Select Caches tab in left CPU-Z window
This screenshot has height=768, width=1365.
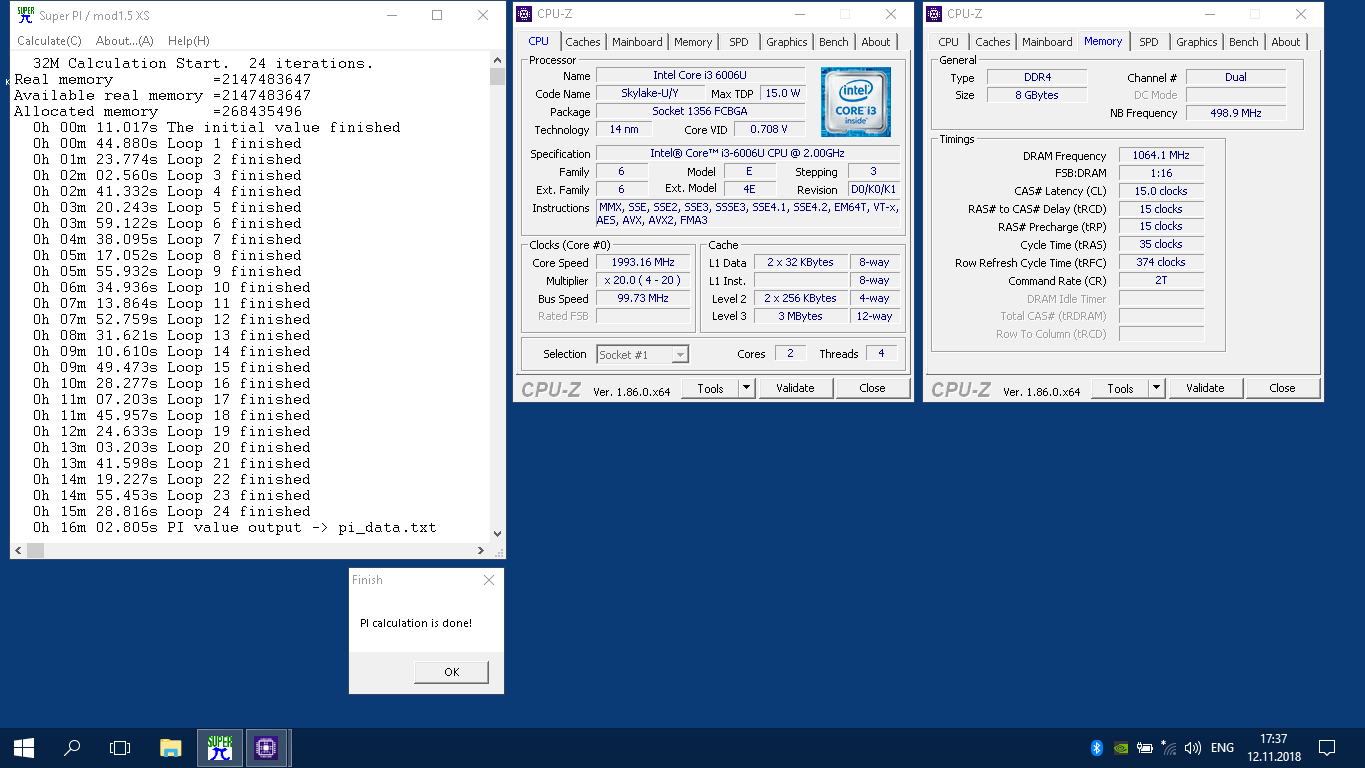(582, 42)
